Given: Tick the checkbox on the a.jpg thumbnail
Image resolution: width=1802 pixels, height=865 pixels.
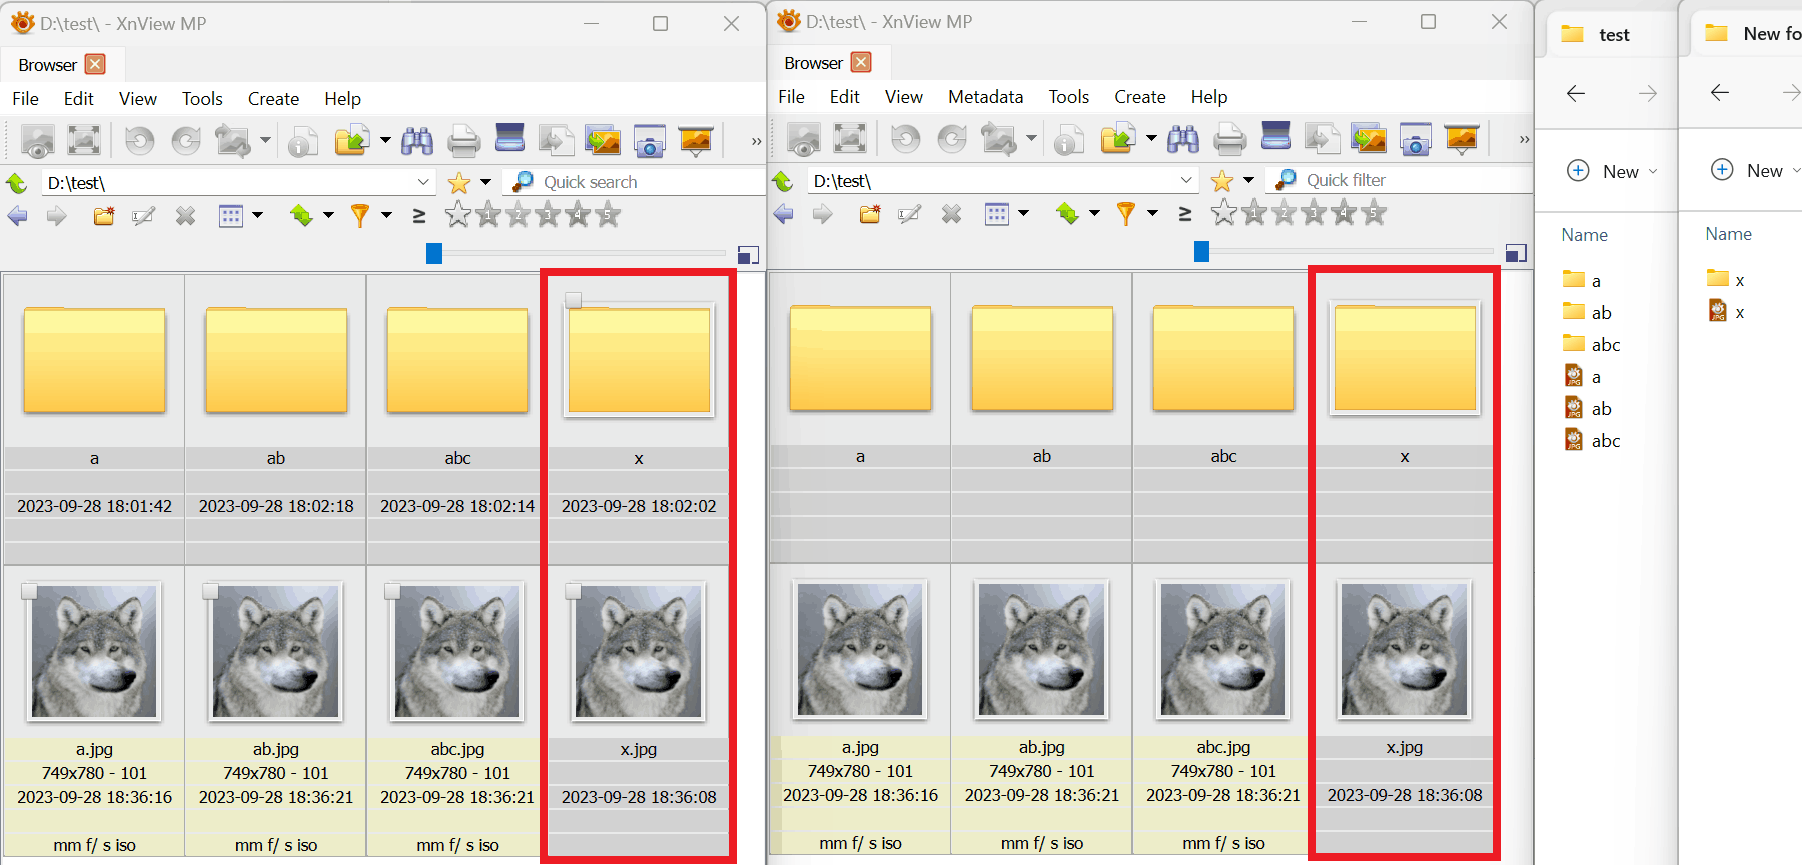Looking at the screenshot, I should (x=29, y=591).
